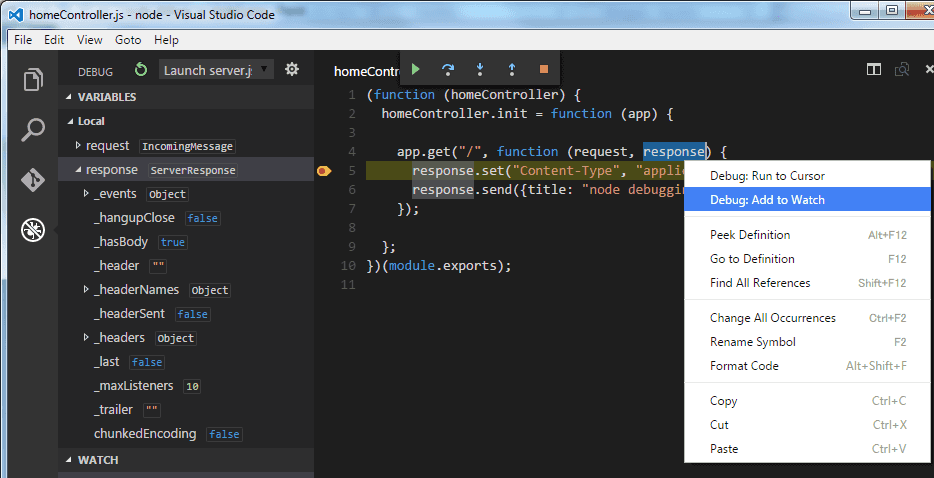This screenshot has height=478, width=934.
Task: Click the Step Into debug icon
Action: tap(480, 69)
